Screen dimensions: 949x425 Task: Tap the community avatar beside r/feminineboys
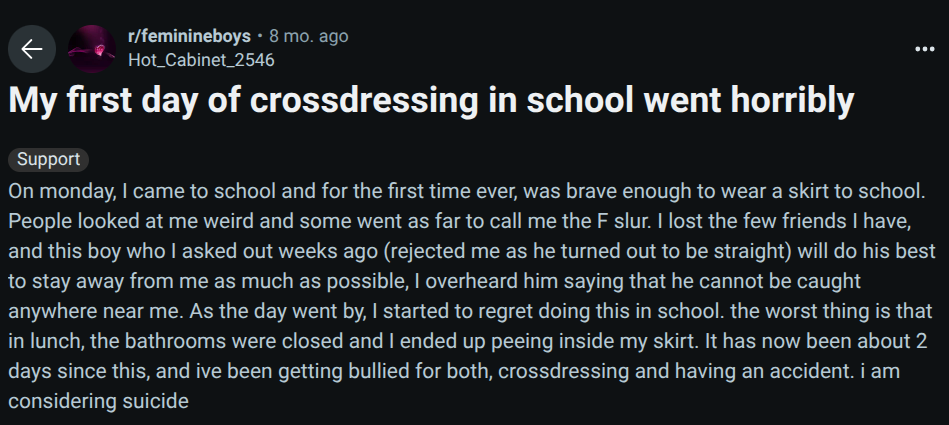pyautogui.click(x=92, y=48)
